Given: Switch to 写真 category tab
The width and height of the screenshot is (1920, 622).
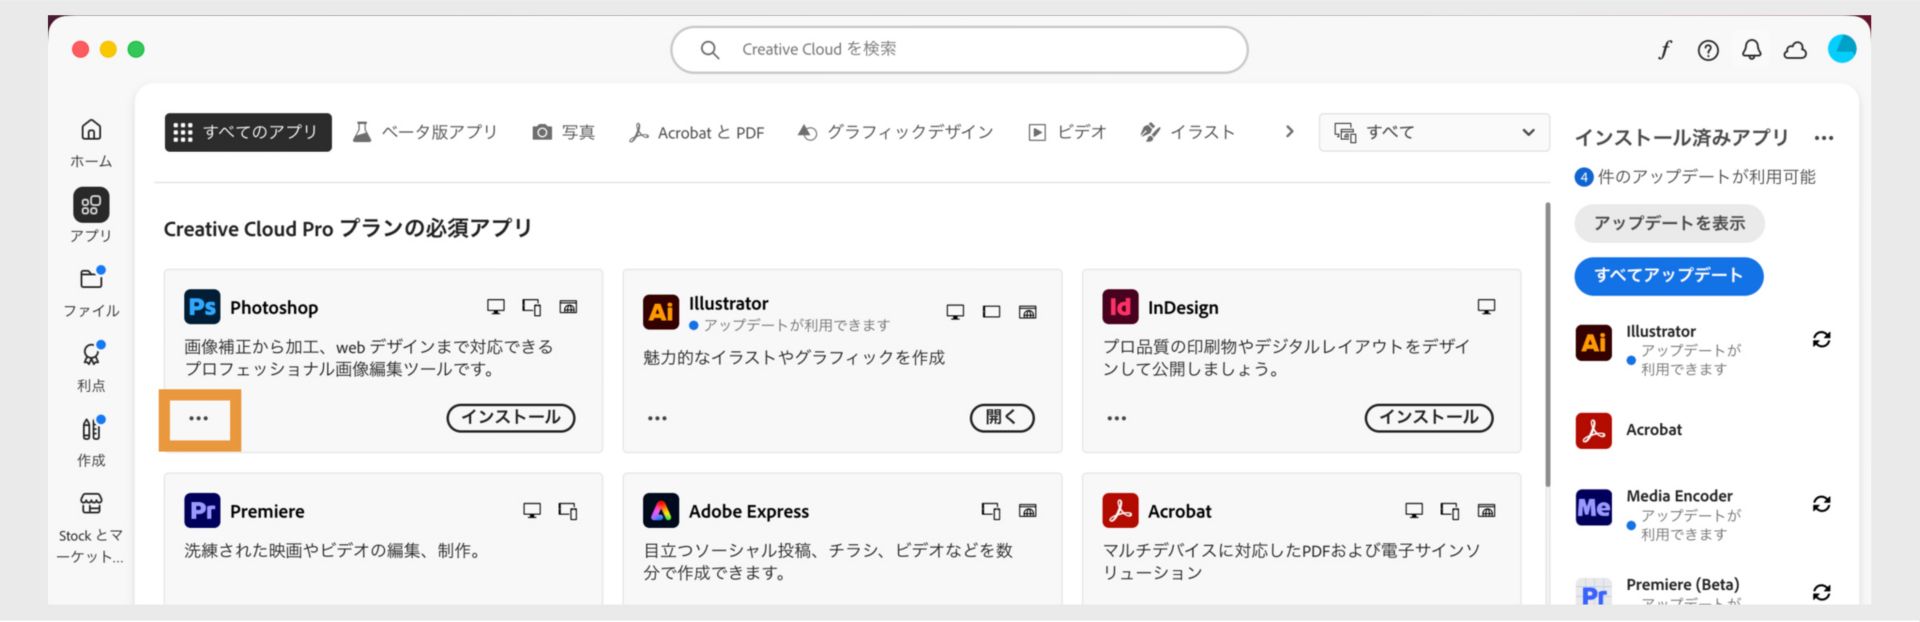Looking at the screenshot, I should (564, 132).
